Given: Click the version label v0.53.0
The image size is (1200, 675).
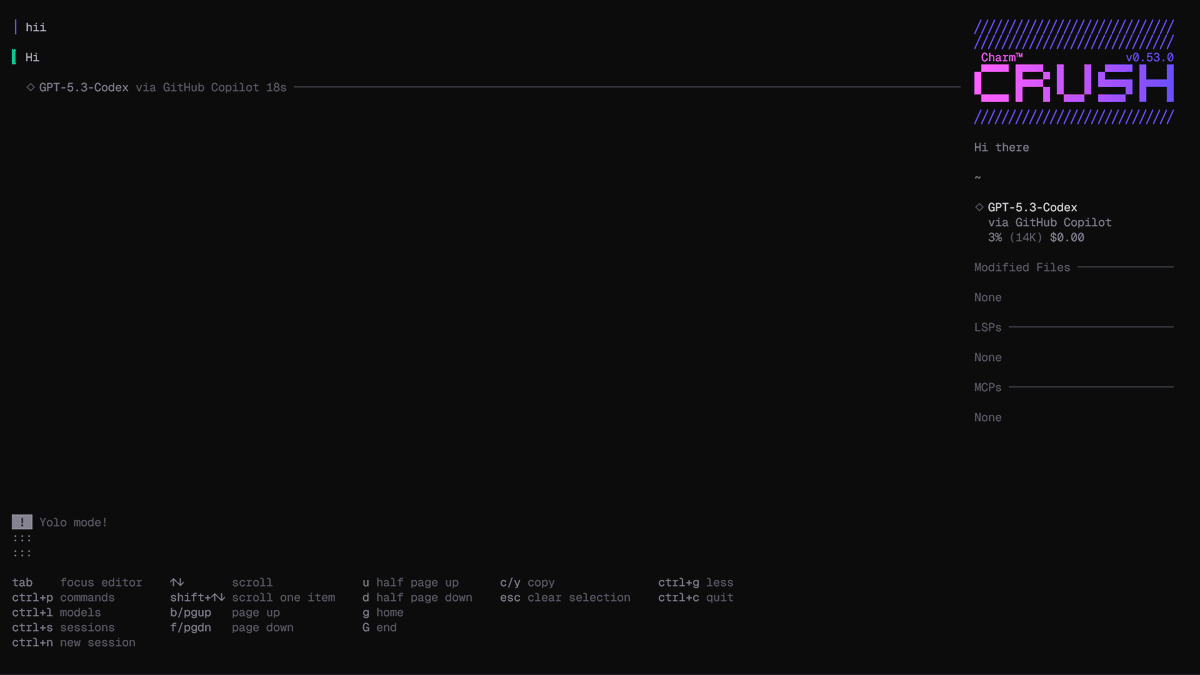Looking at the screenshot, I should 1149,57.
